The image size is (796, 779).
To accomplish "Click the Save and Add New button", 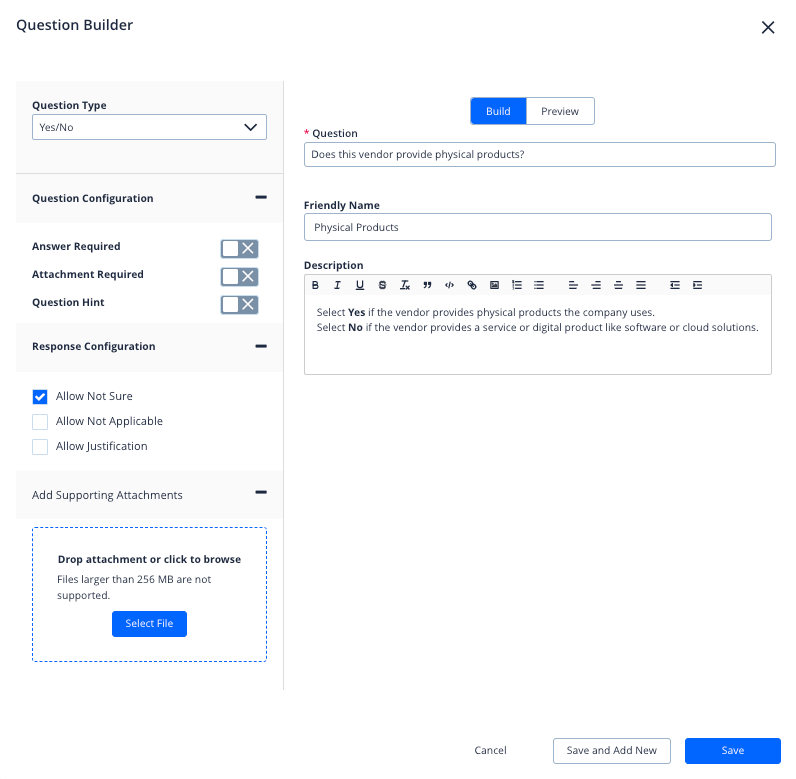I will click(x=611, y=751).
